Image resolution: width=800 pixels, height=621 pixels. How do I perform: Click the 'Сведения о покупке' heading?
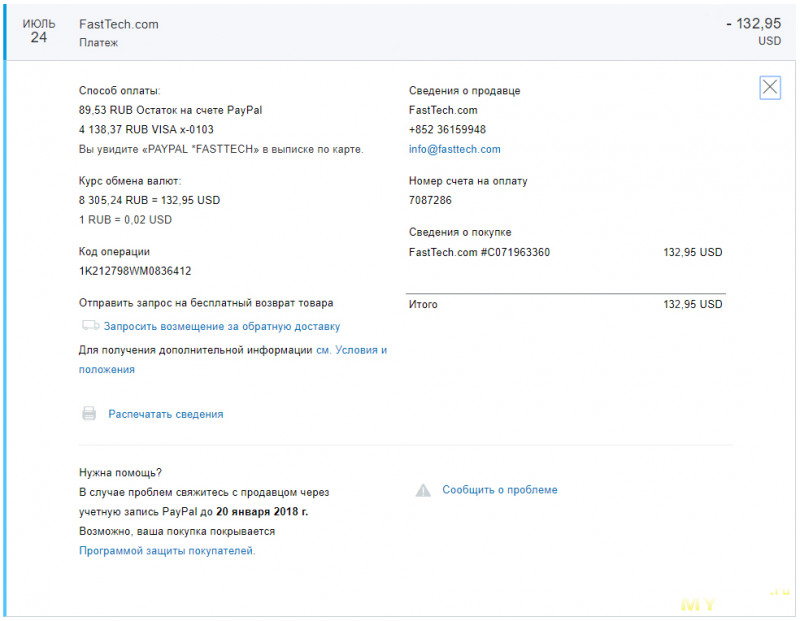pyautogui.click(x=460, y=232)
